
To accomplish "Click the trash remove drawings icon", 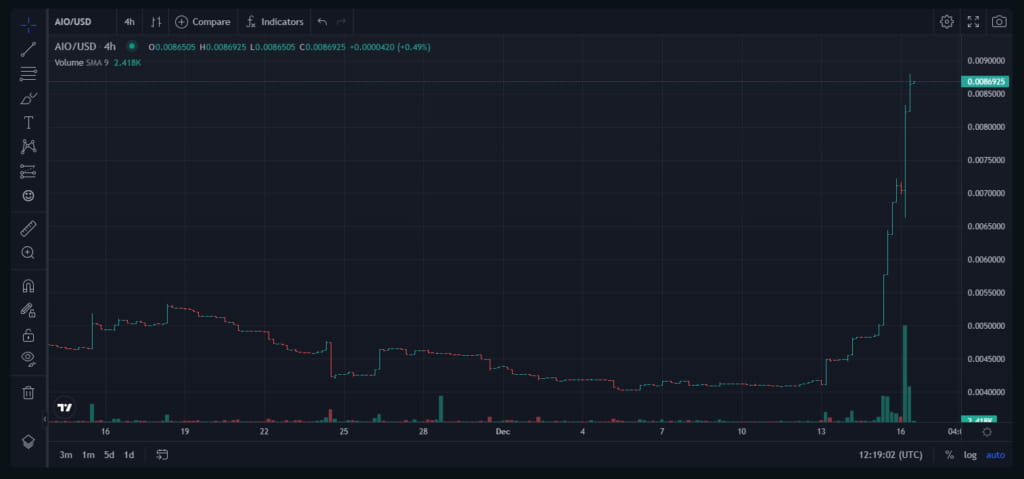I will (28, 393).
